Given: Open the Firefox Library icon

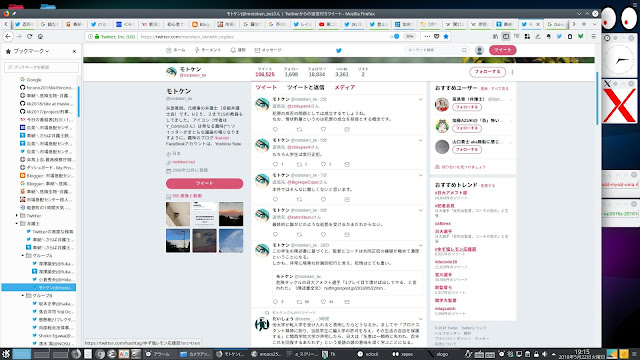Looking at the screenshot, I should pyautogui.click(x=495, y=36).
